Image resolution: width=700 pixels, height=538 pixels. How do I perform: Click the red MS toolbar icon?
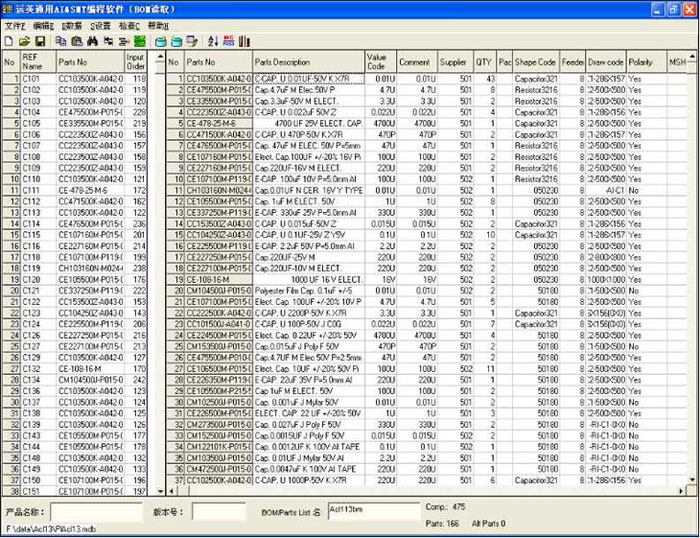coord(228,41)
